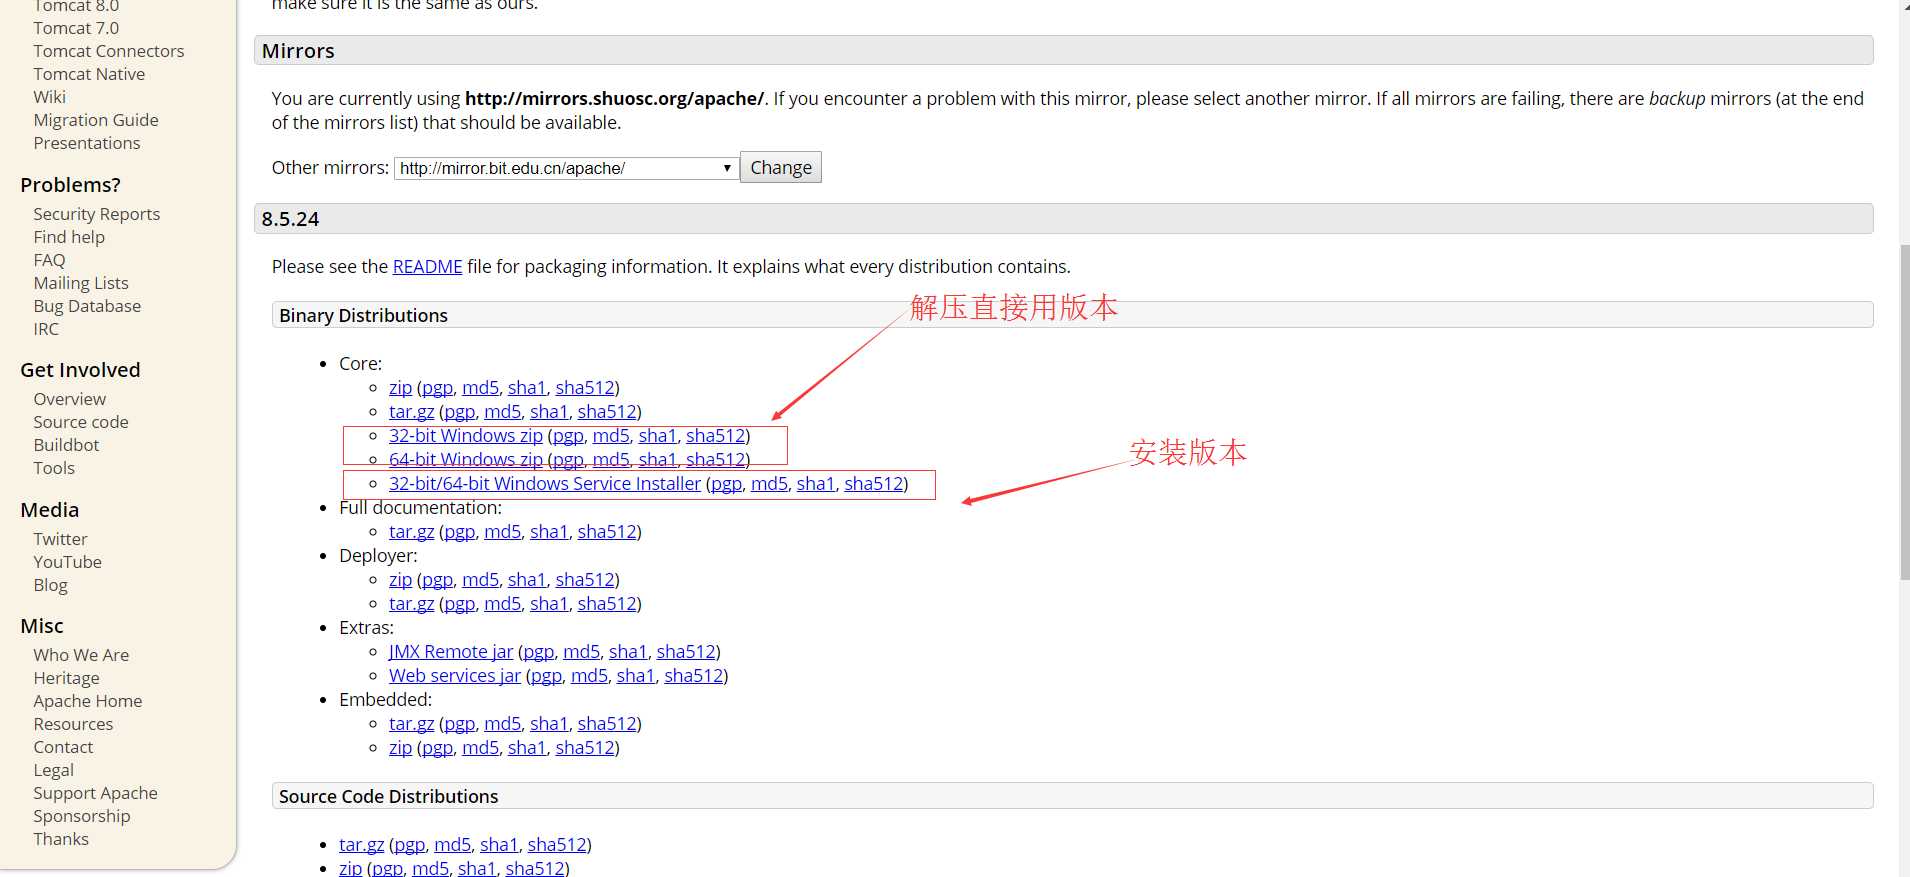Open md5 checksum for JMX Remote jar
This screenshot has height=877, width=1910.
[x=581, y=651]
